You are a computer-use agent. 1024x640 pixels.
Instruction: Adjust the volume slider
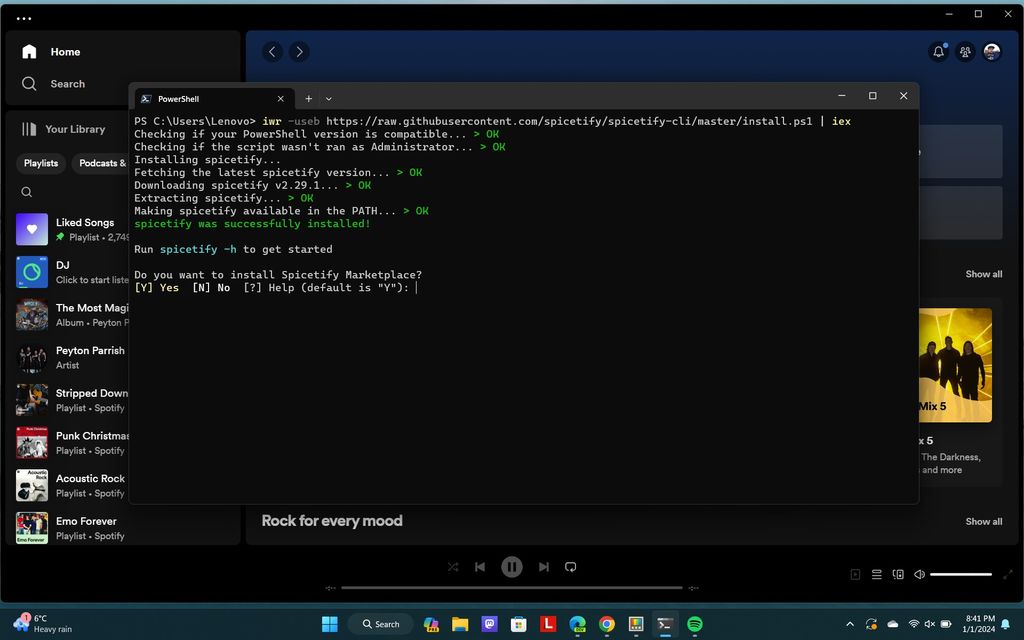[960, 574]
